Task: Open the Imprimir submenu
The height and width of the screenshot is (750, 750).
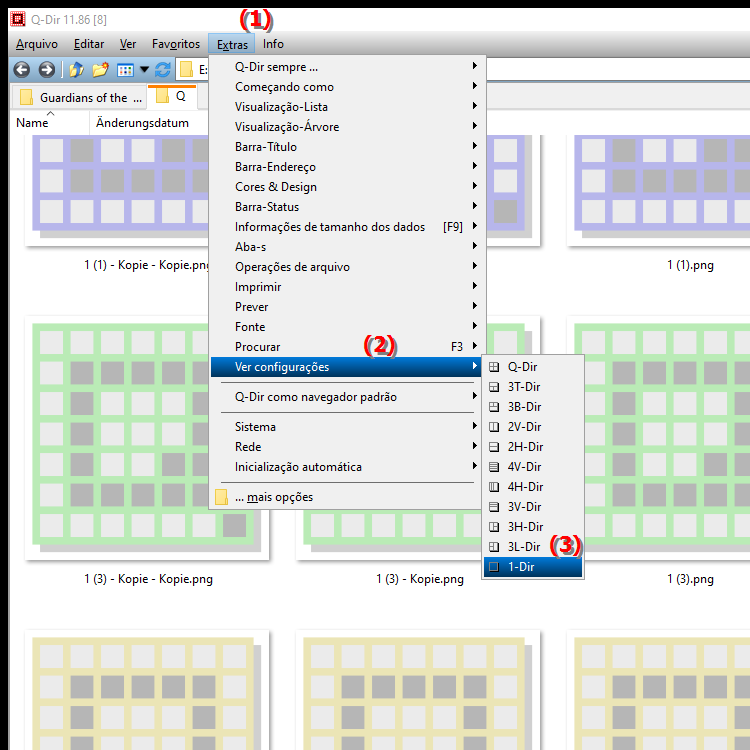Action: pyautogui.click(x=347, y=287)
